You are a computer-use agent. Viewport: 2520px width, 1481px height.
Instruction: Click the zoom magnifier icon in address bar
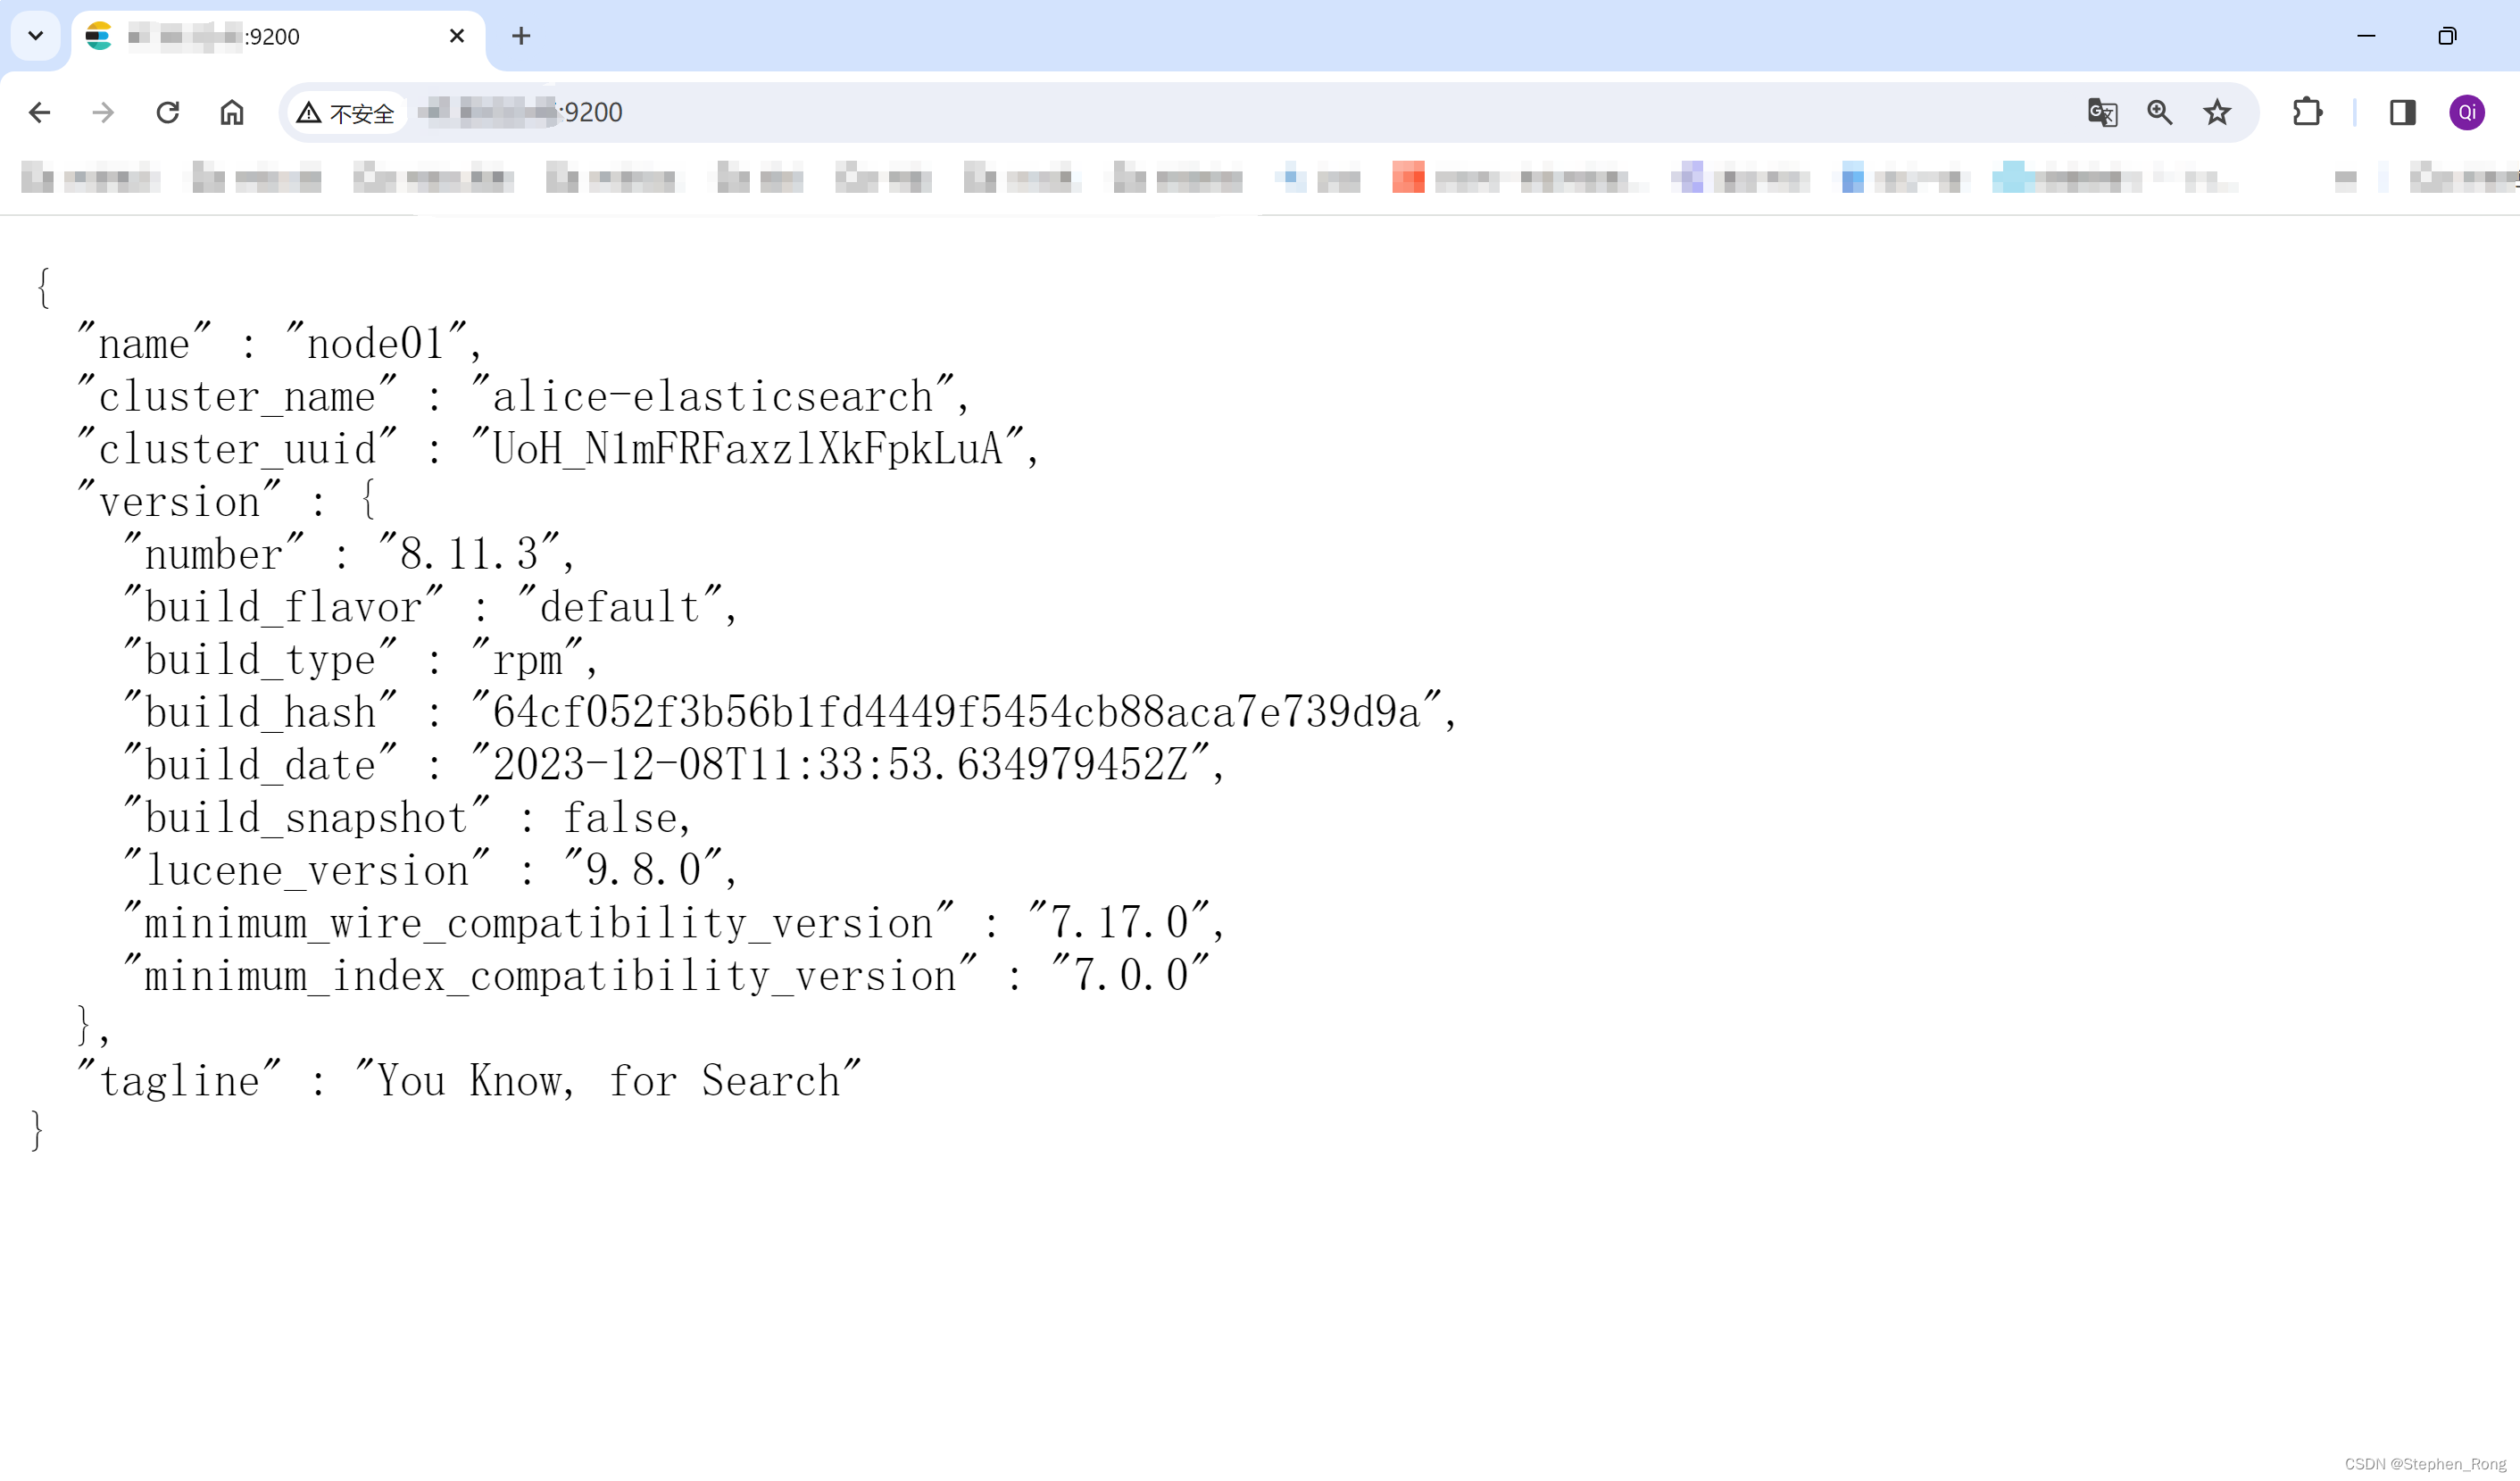2160,112
